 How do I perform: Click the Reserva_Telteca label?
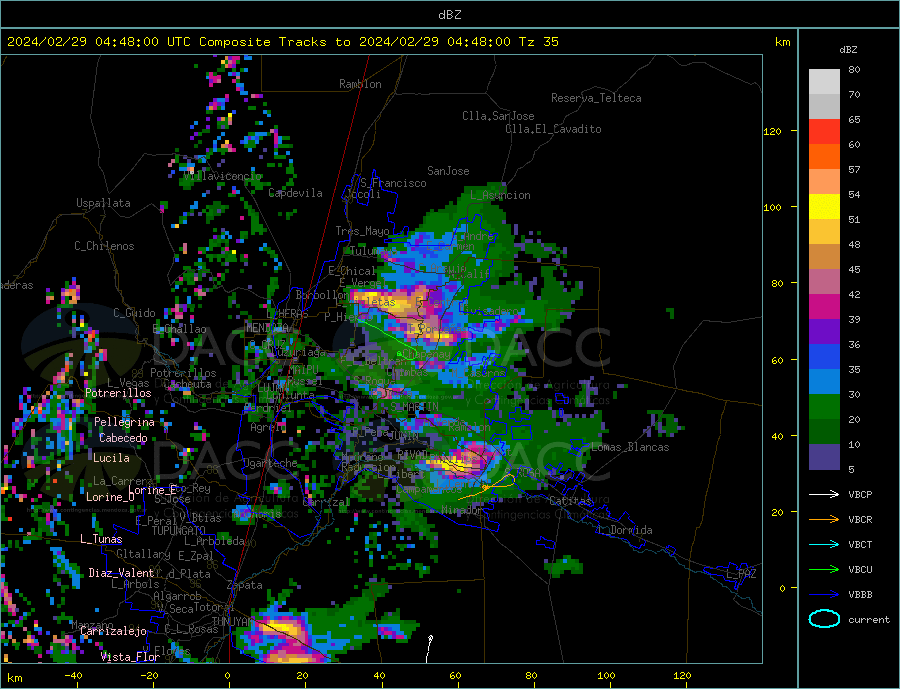click(596, 98)
